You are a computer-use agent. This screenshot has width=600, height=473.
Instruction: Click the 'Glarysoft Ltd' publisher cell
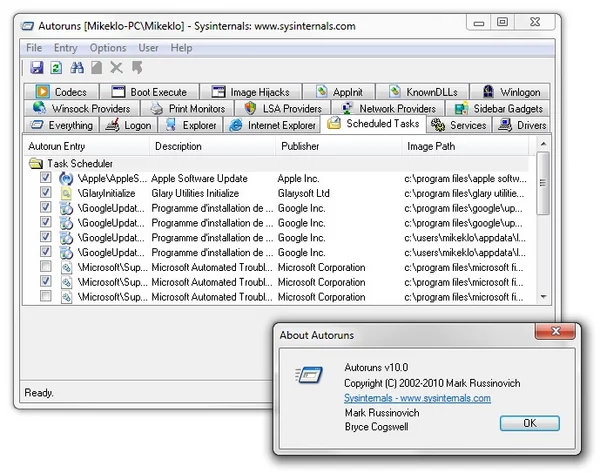point(303,193)
